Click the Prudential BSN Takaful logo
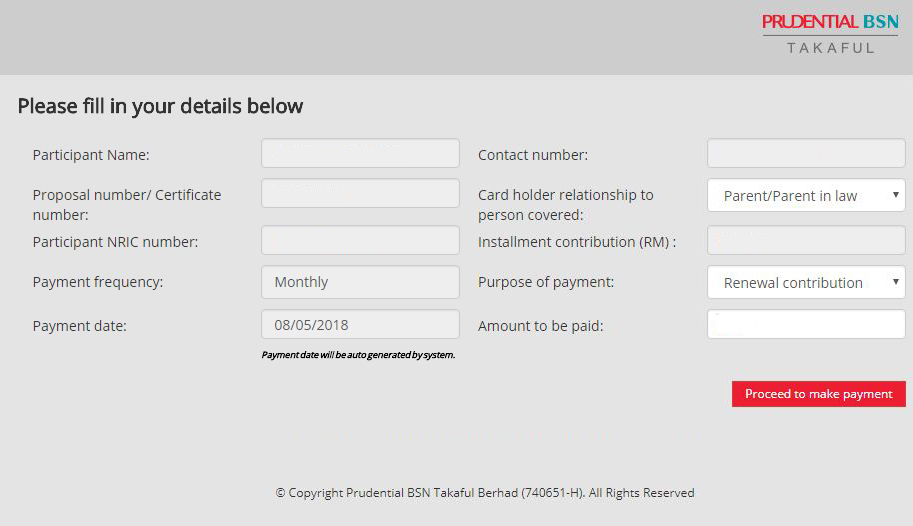Viewport: 913px width, 526px height. pos(830,33)
